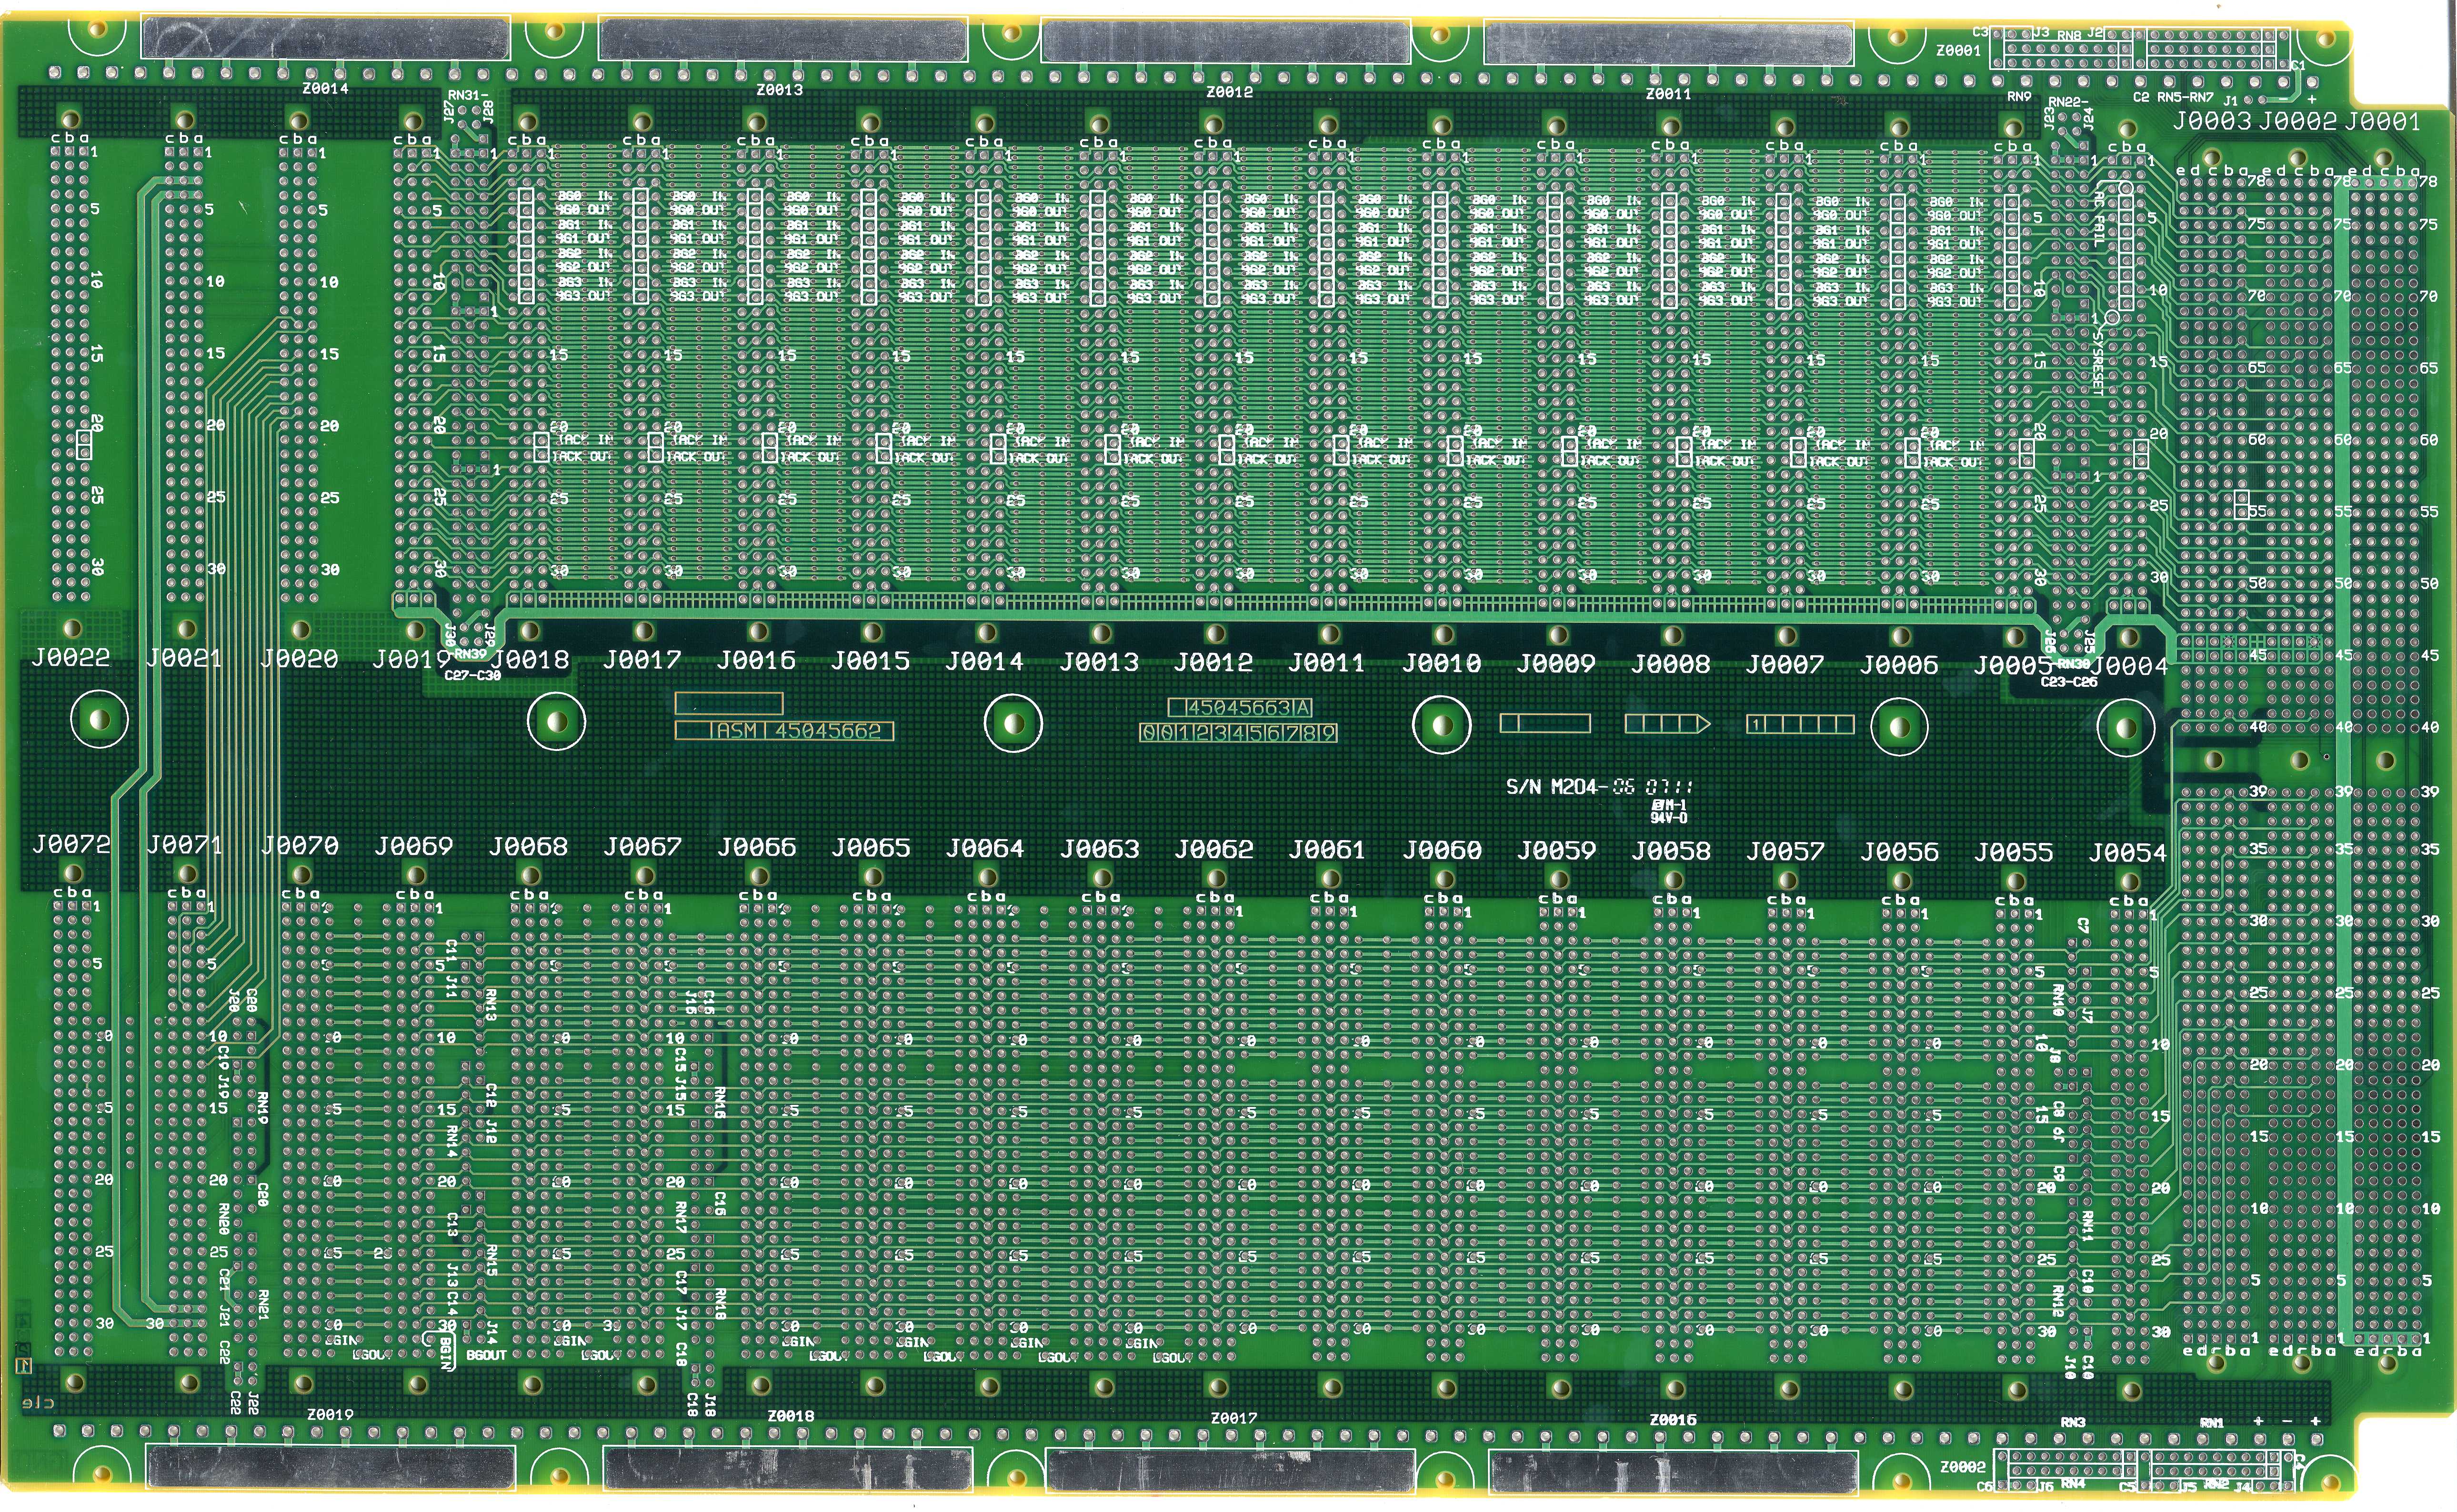Select the J0068 connector label
This screenshot has width=2457, height=1512.
[x=528, y=847]
